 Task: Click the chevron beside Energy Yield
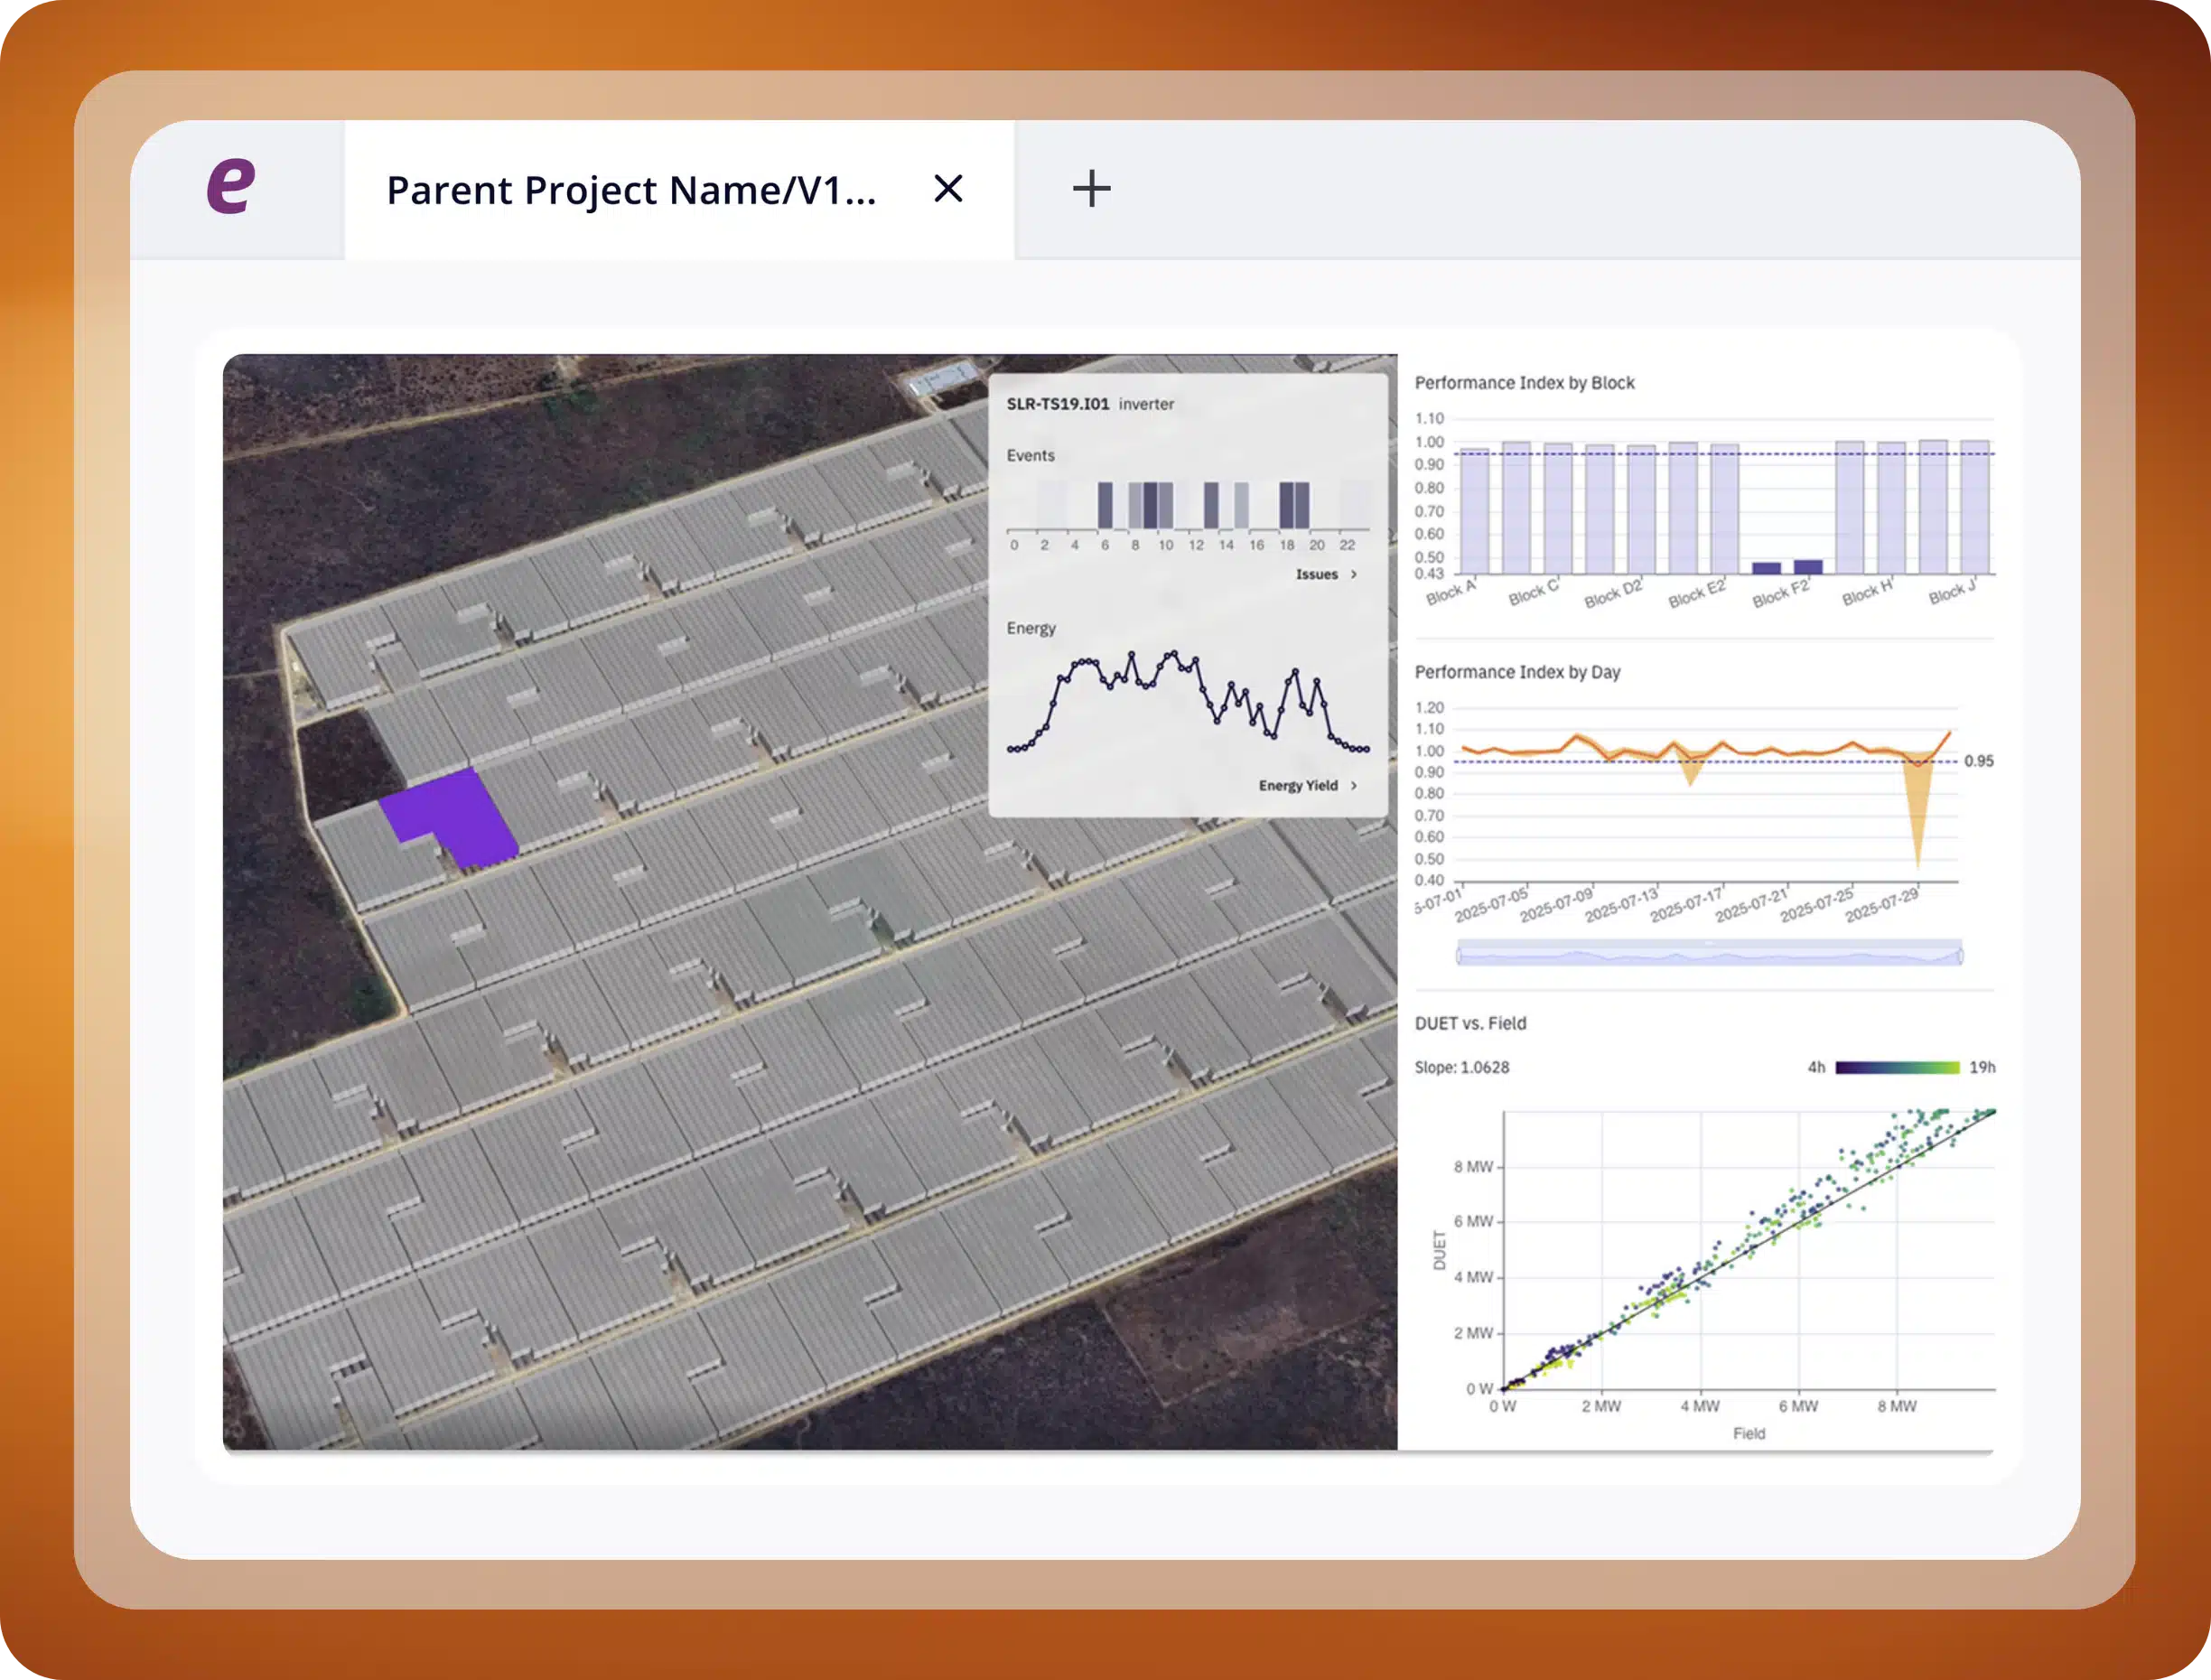[x=1354, y=785]
